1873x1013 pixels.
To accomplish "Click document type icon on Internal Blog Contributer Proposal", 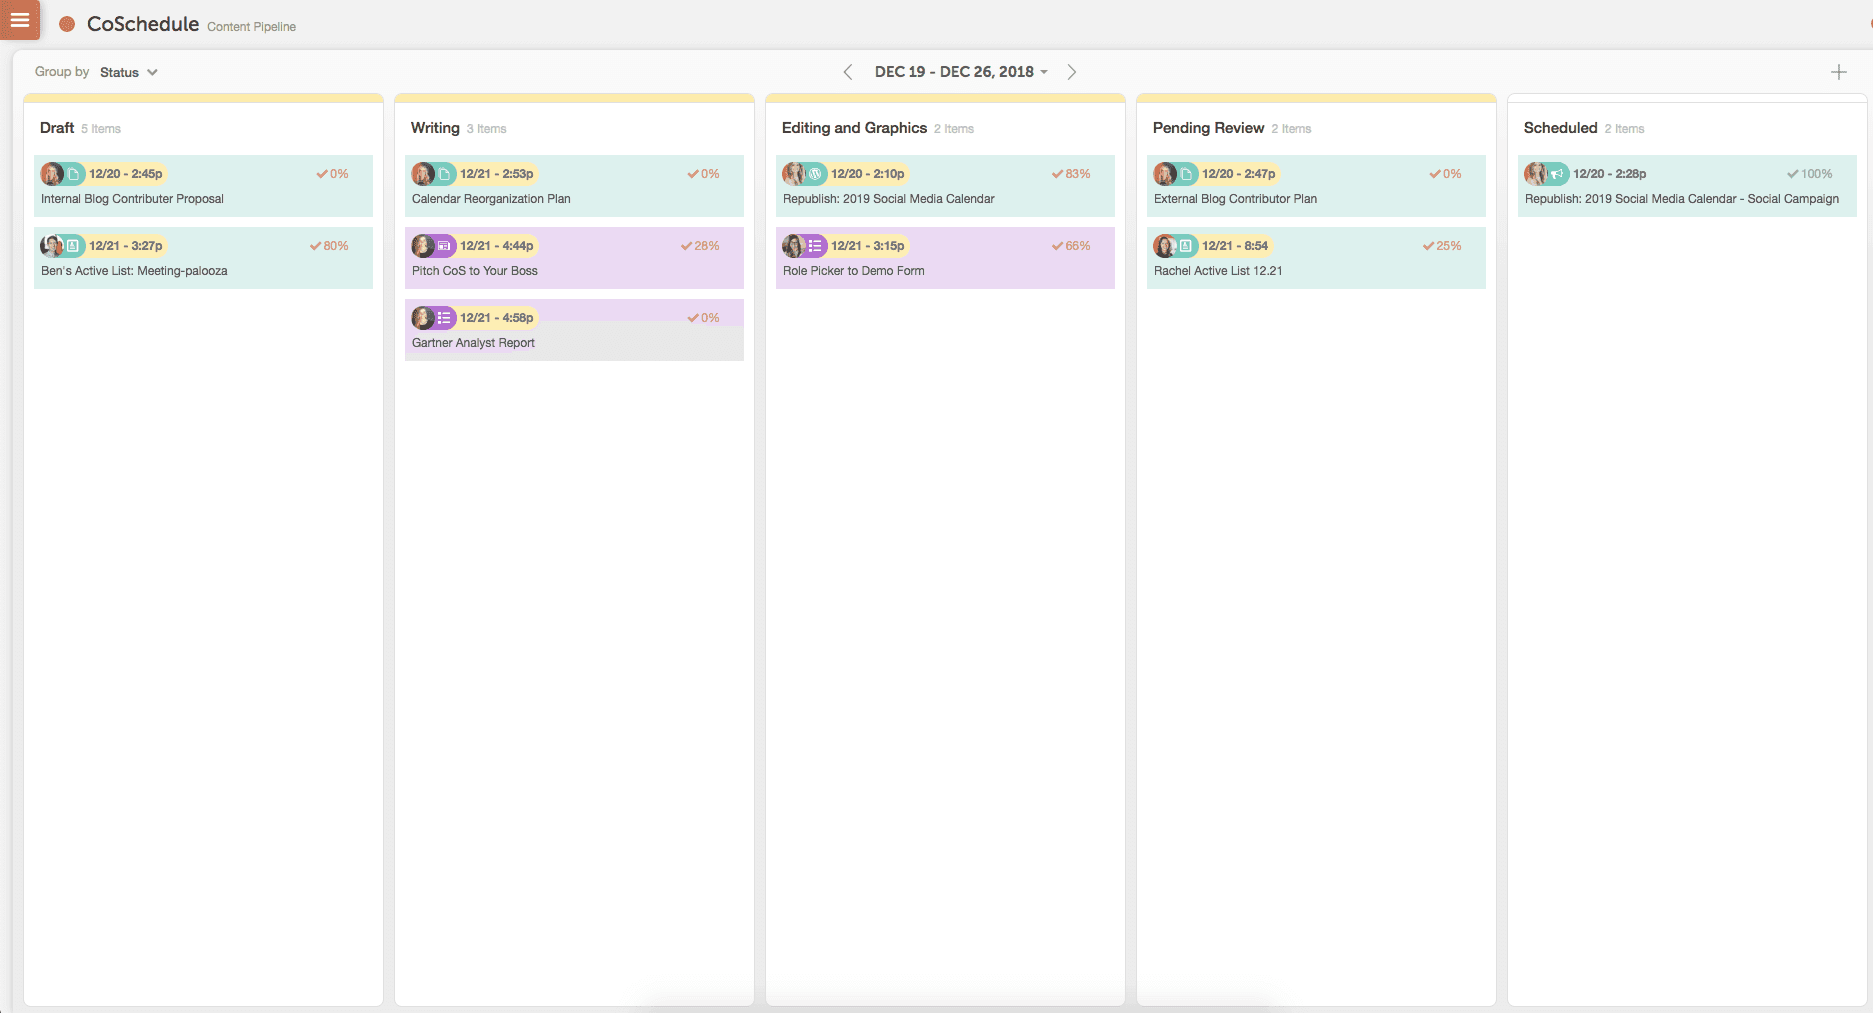I will click(74, 174).
